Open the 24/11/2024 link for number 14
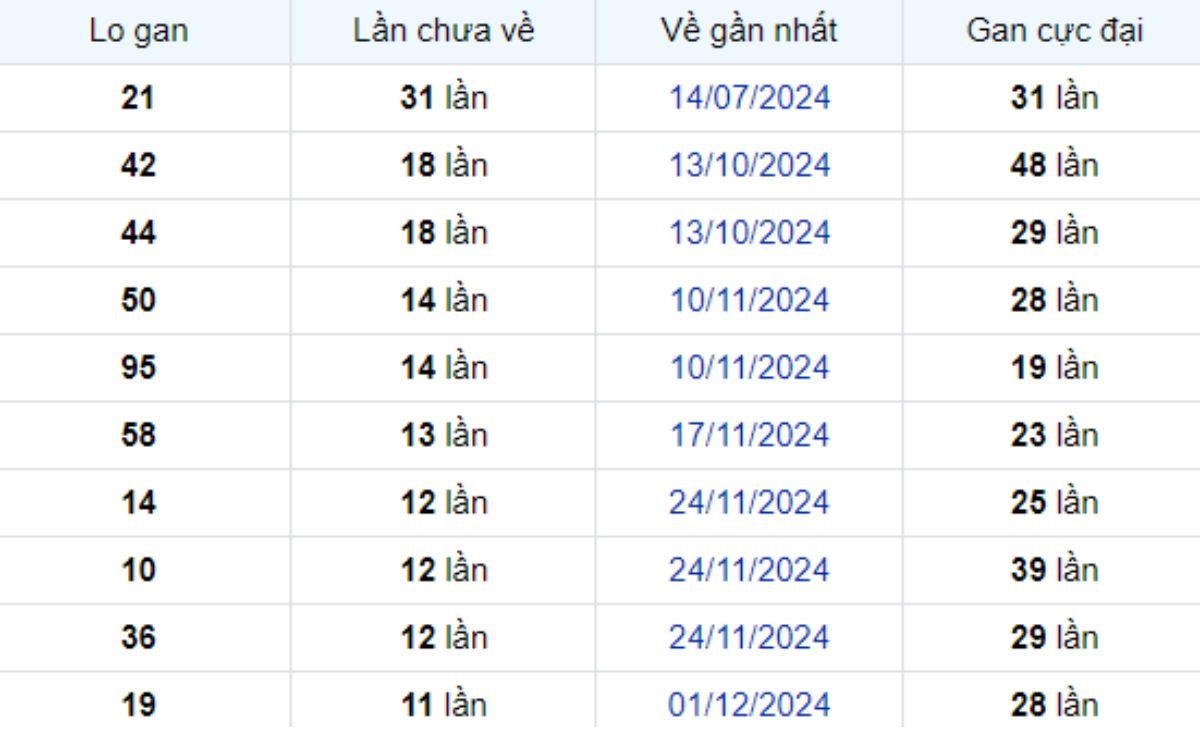The width and height of the screenshot is (1200, 736). 749,502
